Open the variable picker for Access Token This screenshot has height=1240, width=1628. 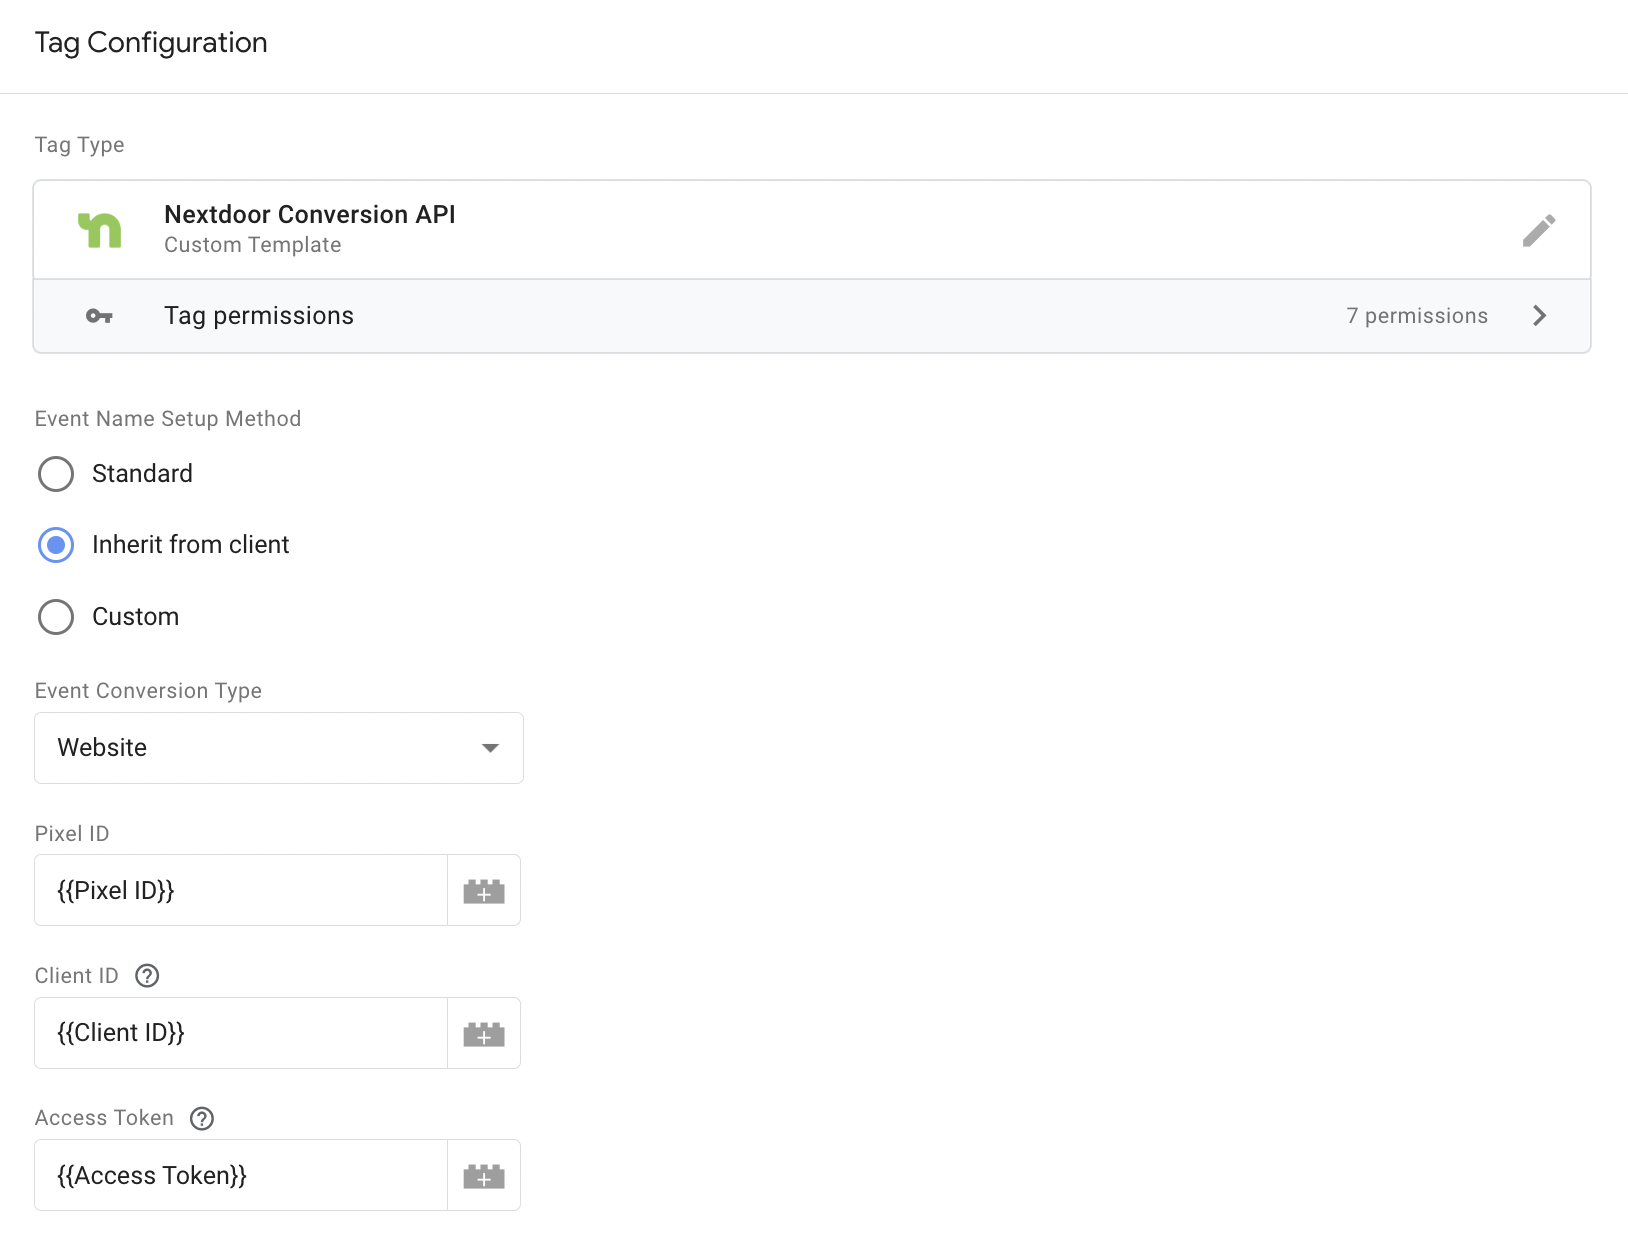484,1174
